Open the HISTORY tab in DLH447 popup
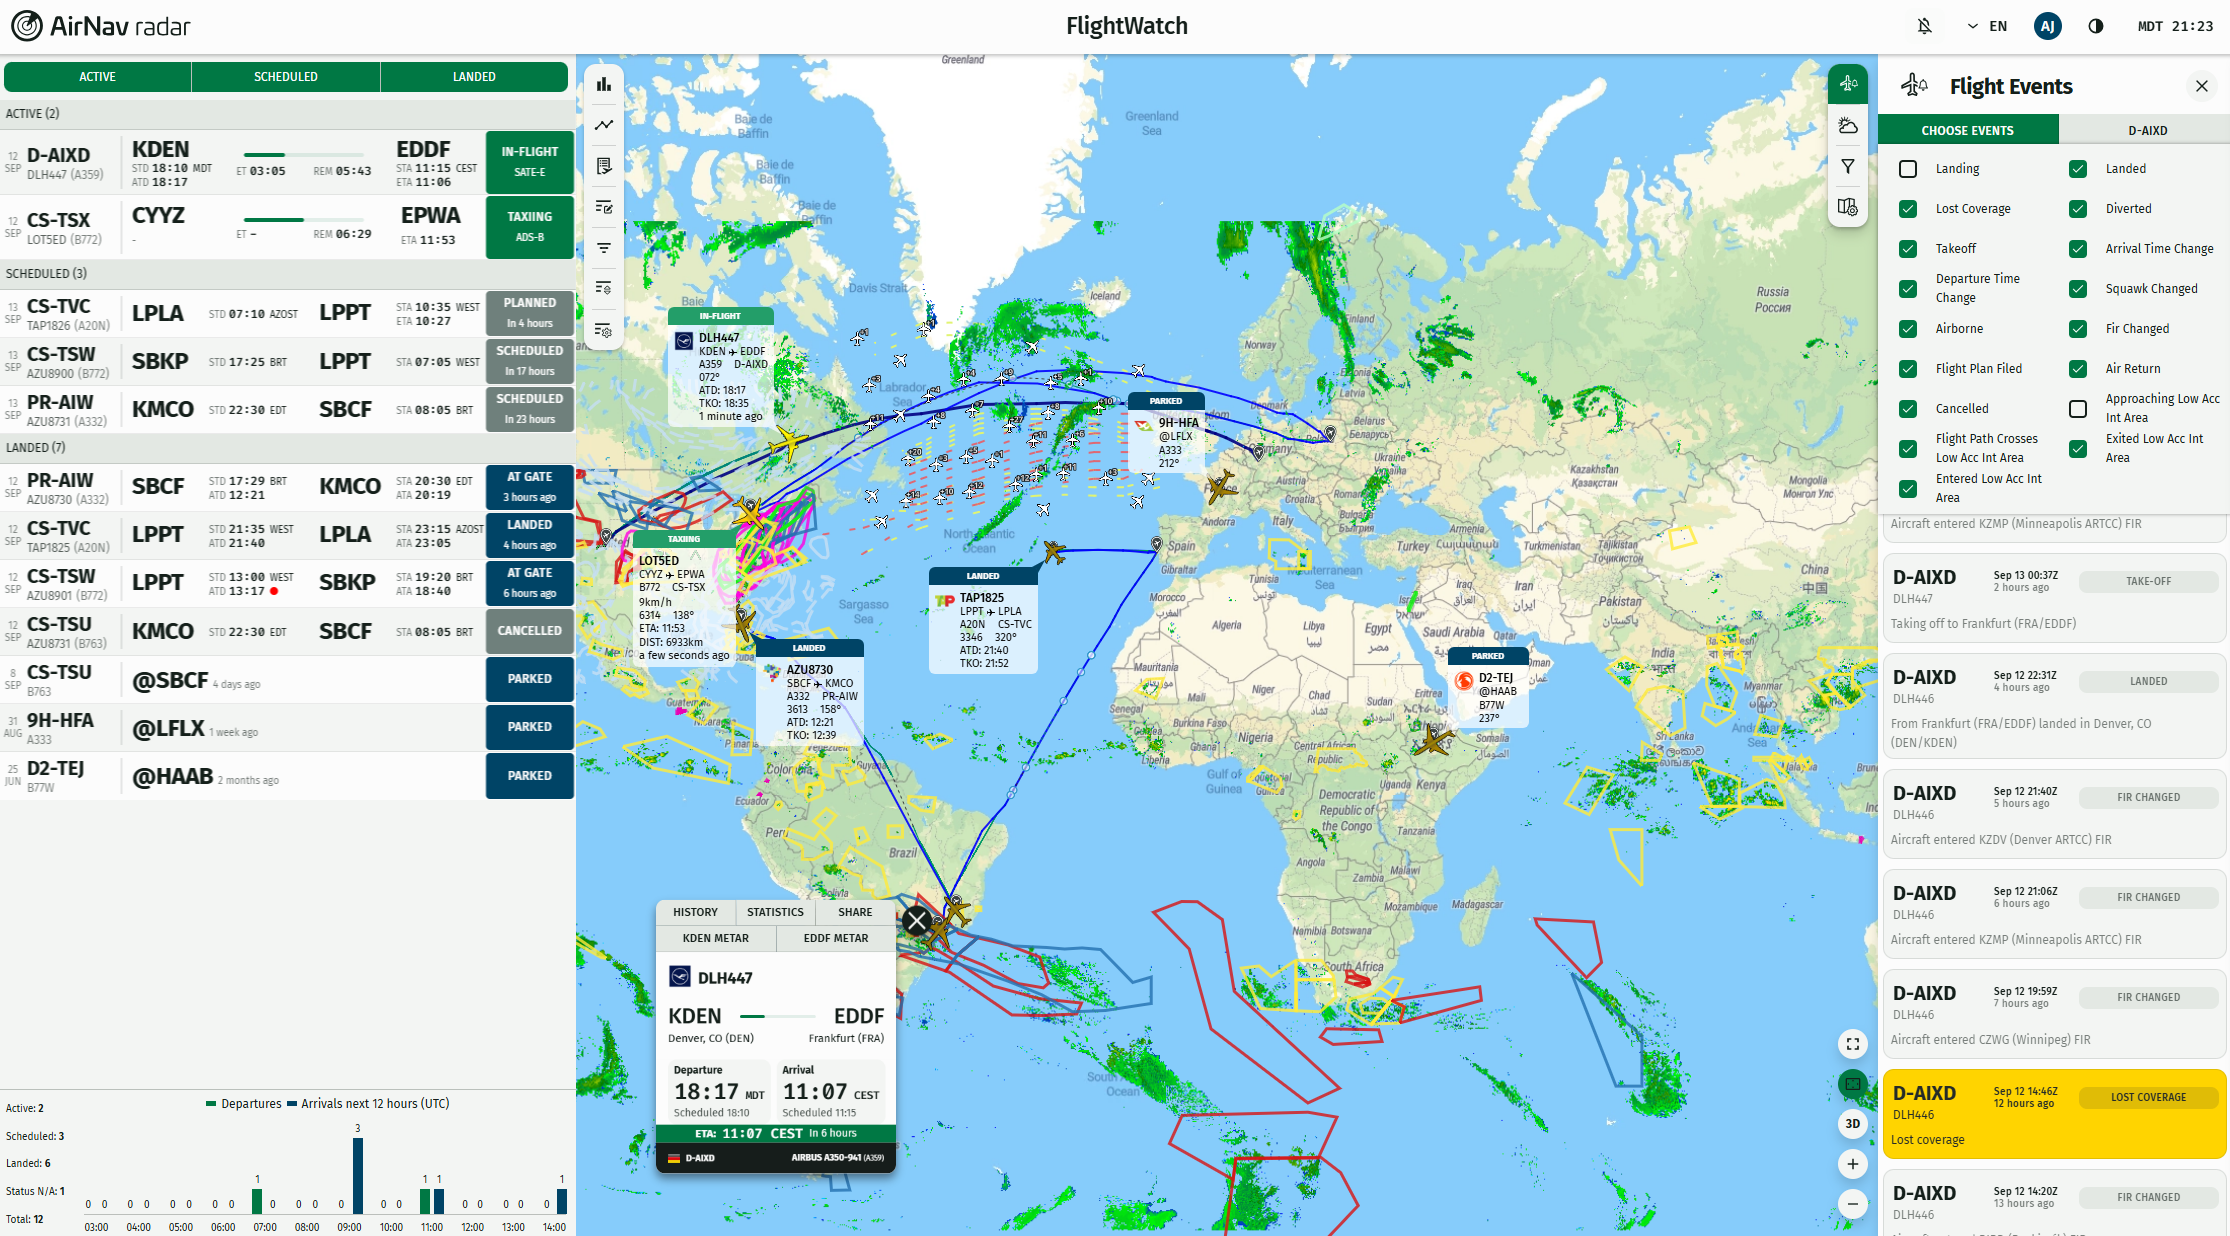The width and height of the screenshot is (2230, 1236). 695,912
